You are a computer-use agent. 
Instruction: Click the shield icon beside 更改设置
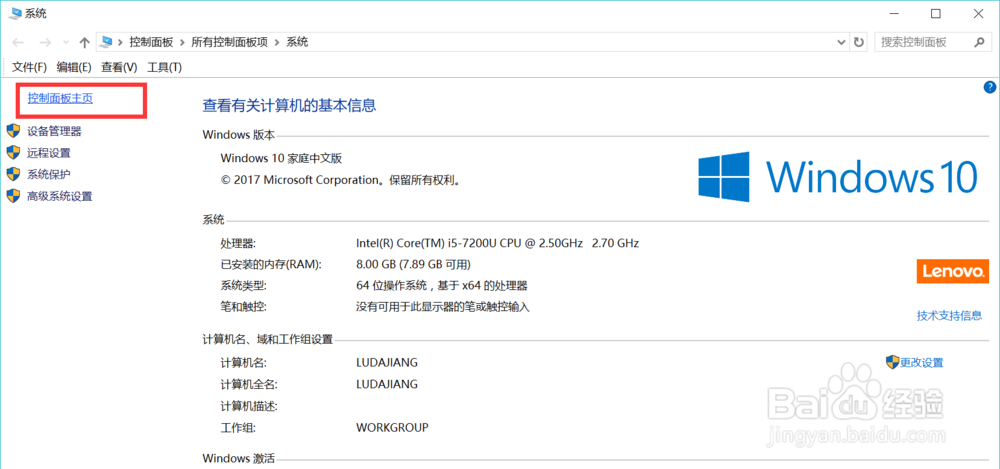pyautogui.click(x=892, y=362)
